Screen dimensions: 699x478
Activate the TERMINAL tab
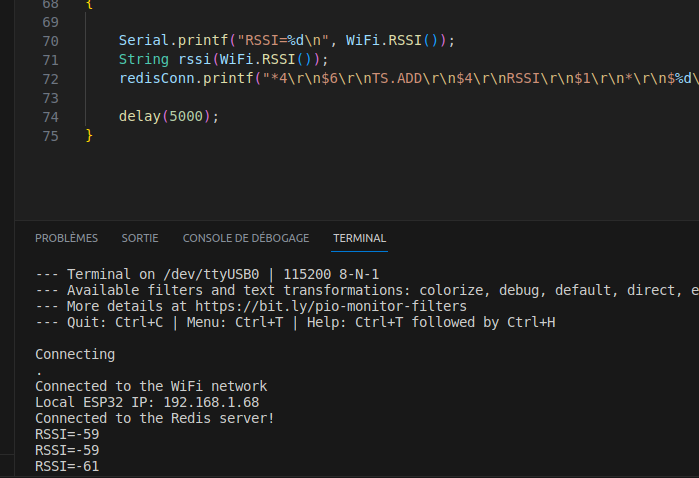pos(359,238)
